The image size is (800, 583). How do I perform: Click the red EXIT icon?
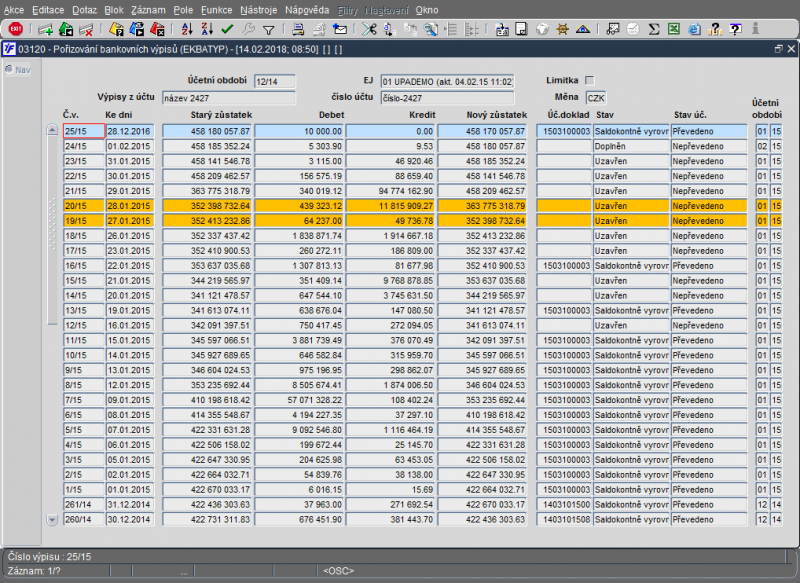[15, 29]
